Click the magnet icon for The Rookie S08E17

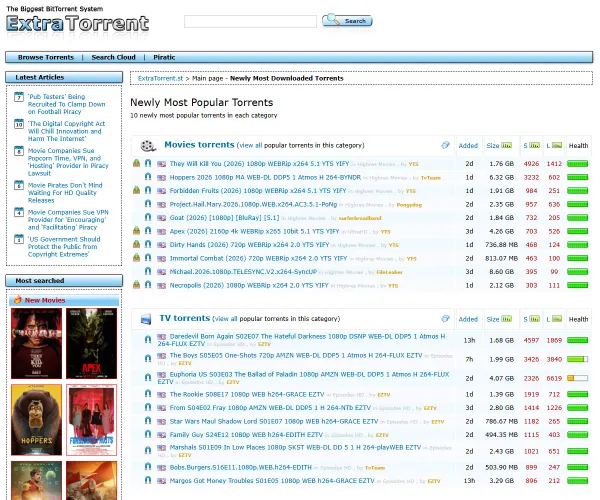pos(148,394)
